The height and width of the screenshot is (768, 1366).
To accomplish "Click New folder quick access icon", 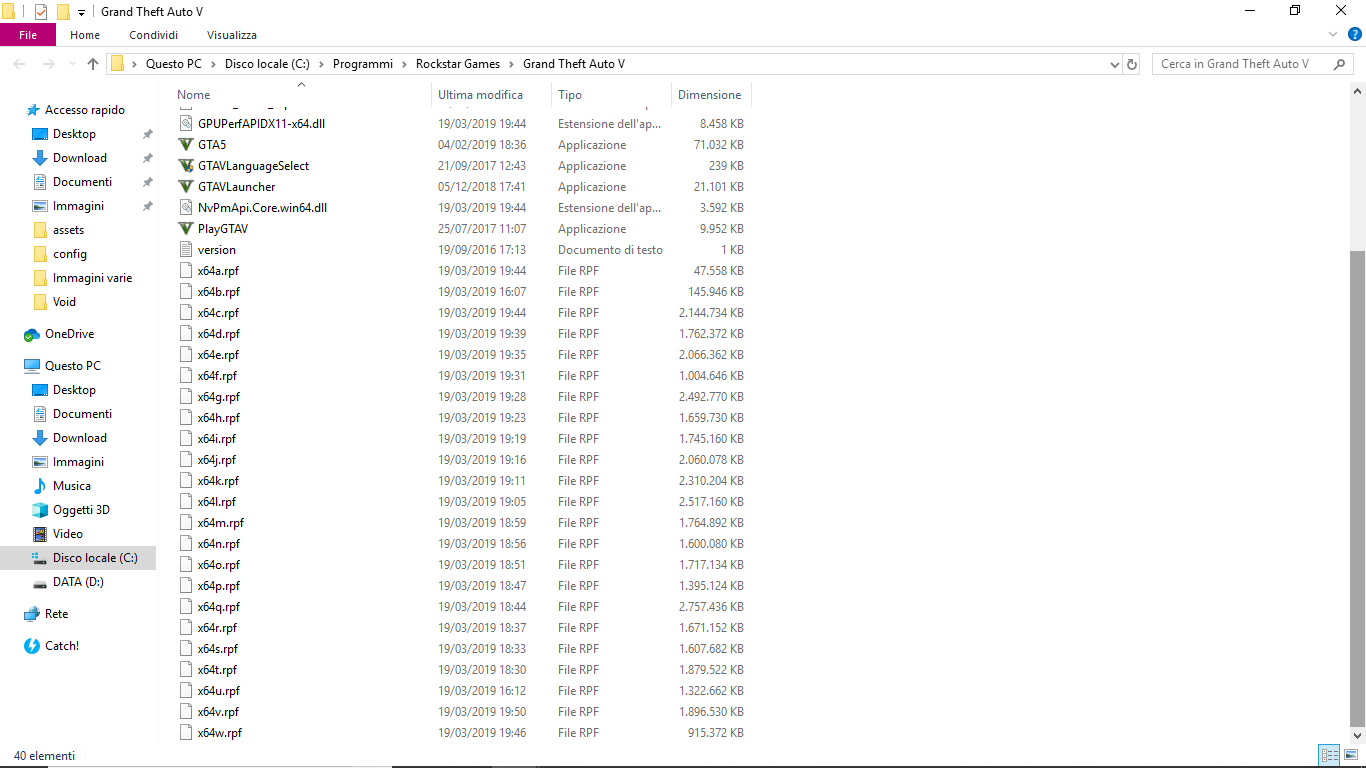I will pos(63,12).
